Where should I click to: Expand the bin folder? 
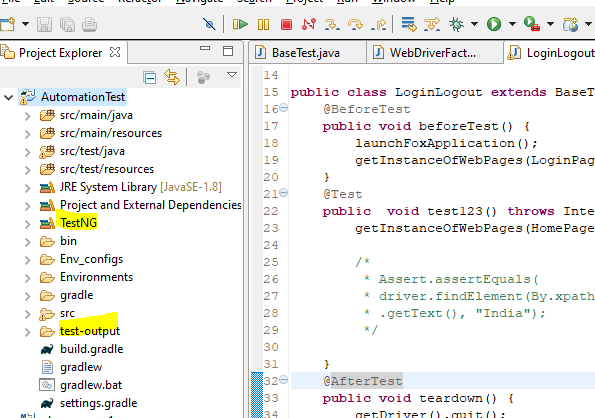[27, 242]
